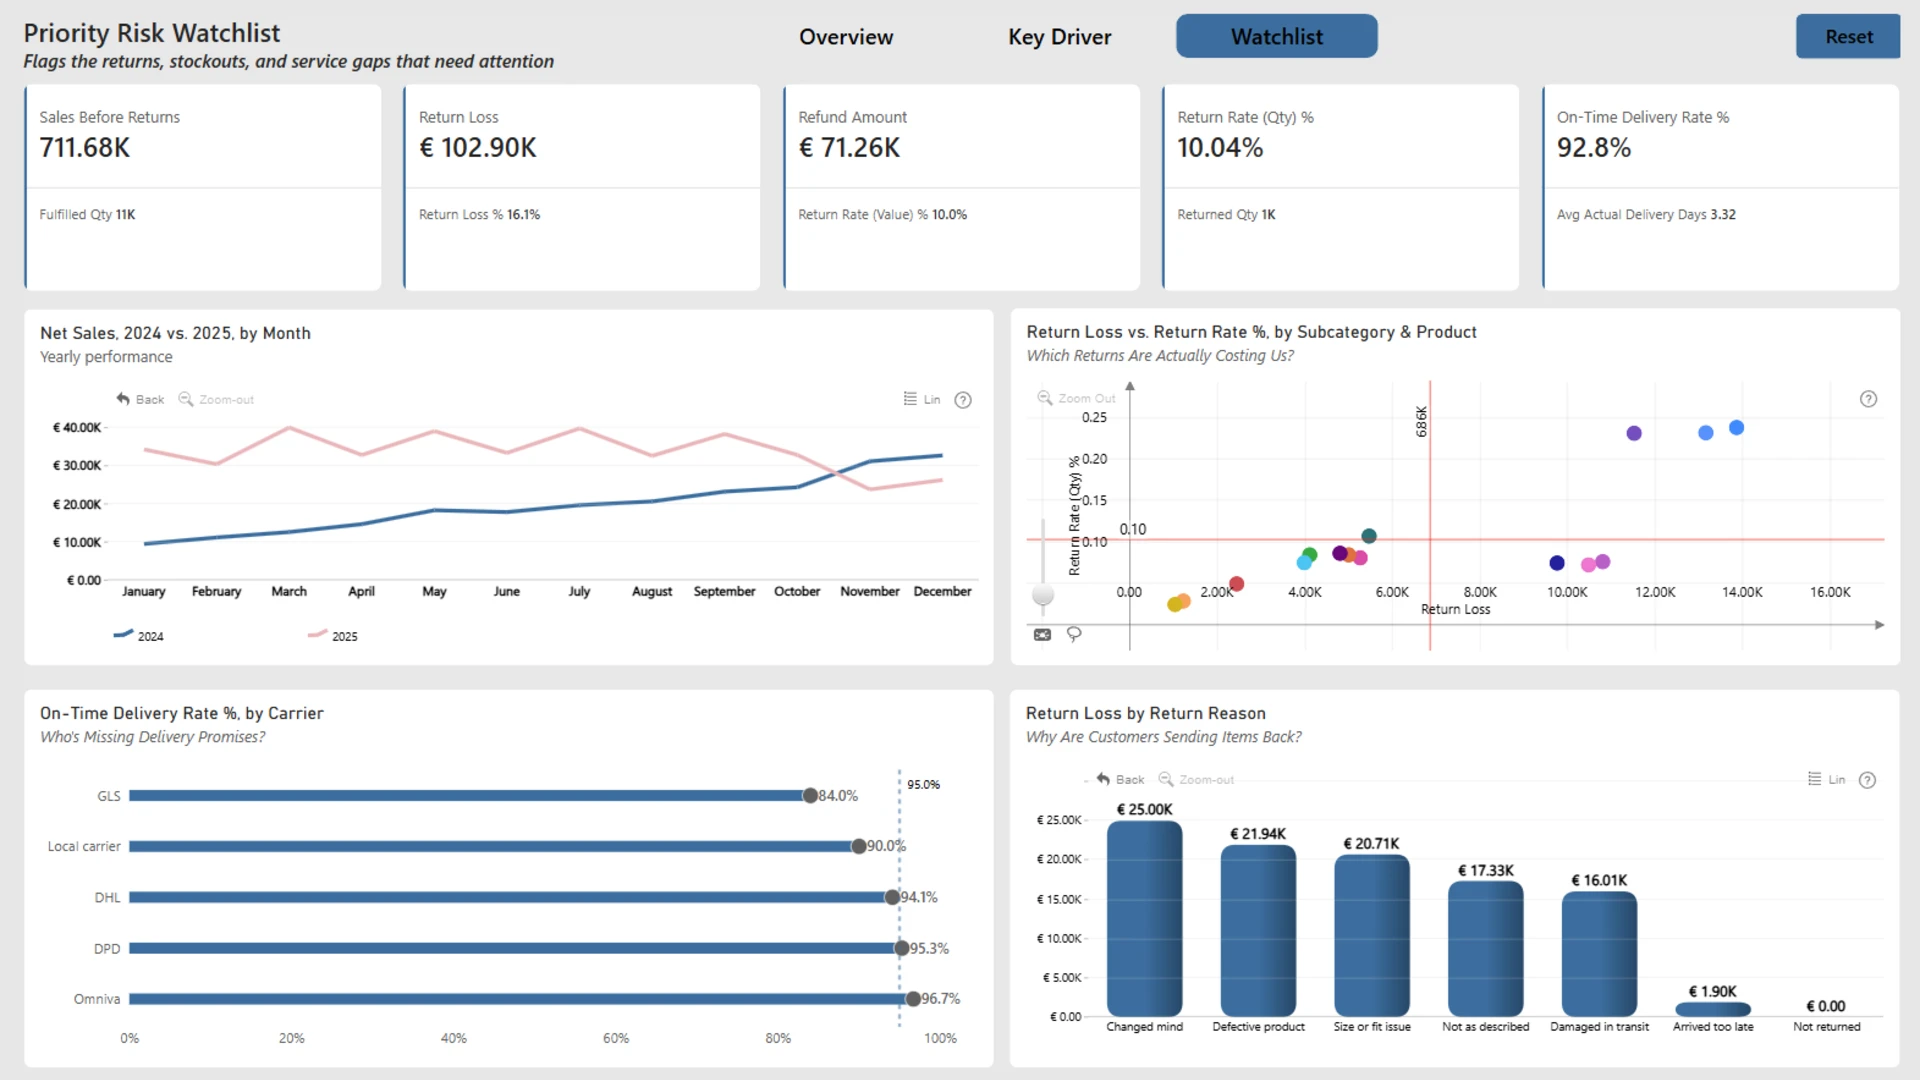Click the Changed mind bar
This screenshot has height=1080, width=1920.
(1145, 918)
